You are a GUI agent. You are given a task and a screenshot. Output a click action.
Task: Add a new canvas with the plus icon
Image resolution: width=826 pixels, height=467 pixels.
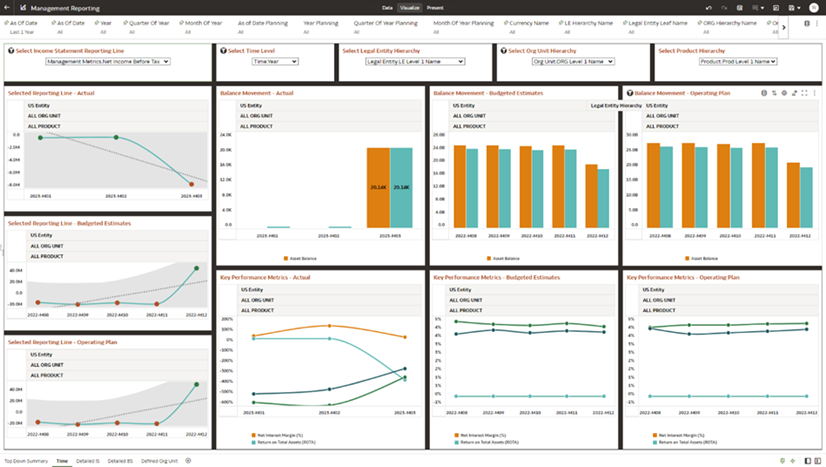point(188,461)
